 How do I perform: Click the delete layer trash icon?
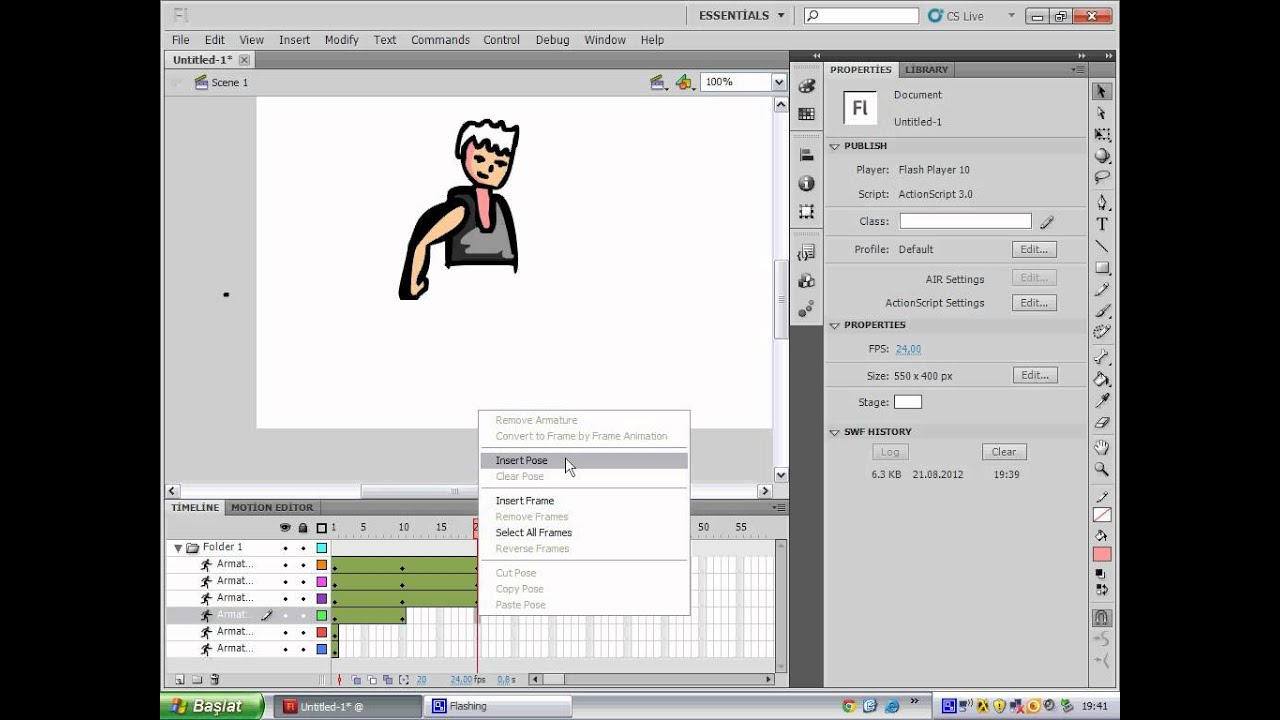pos(214,680)
